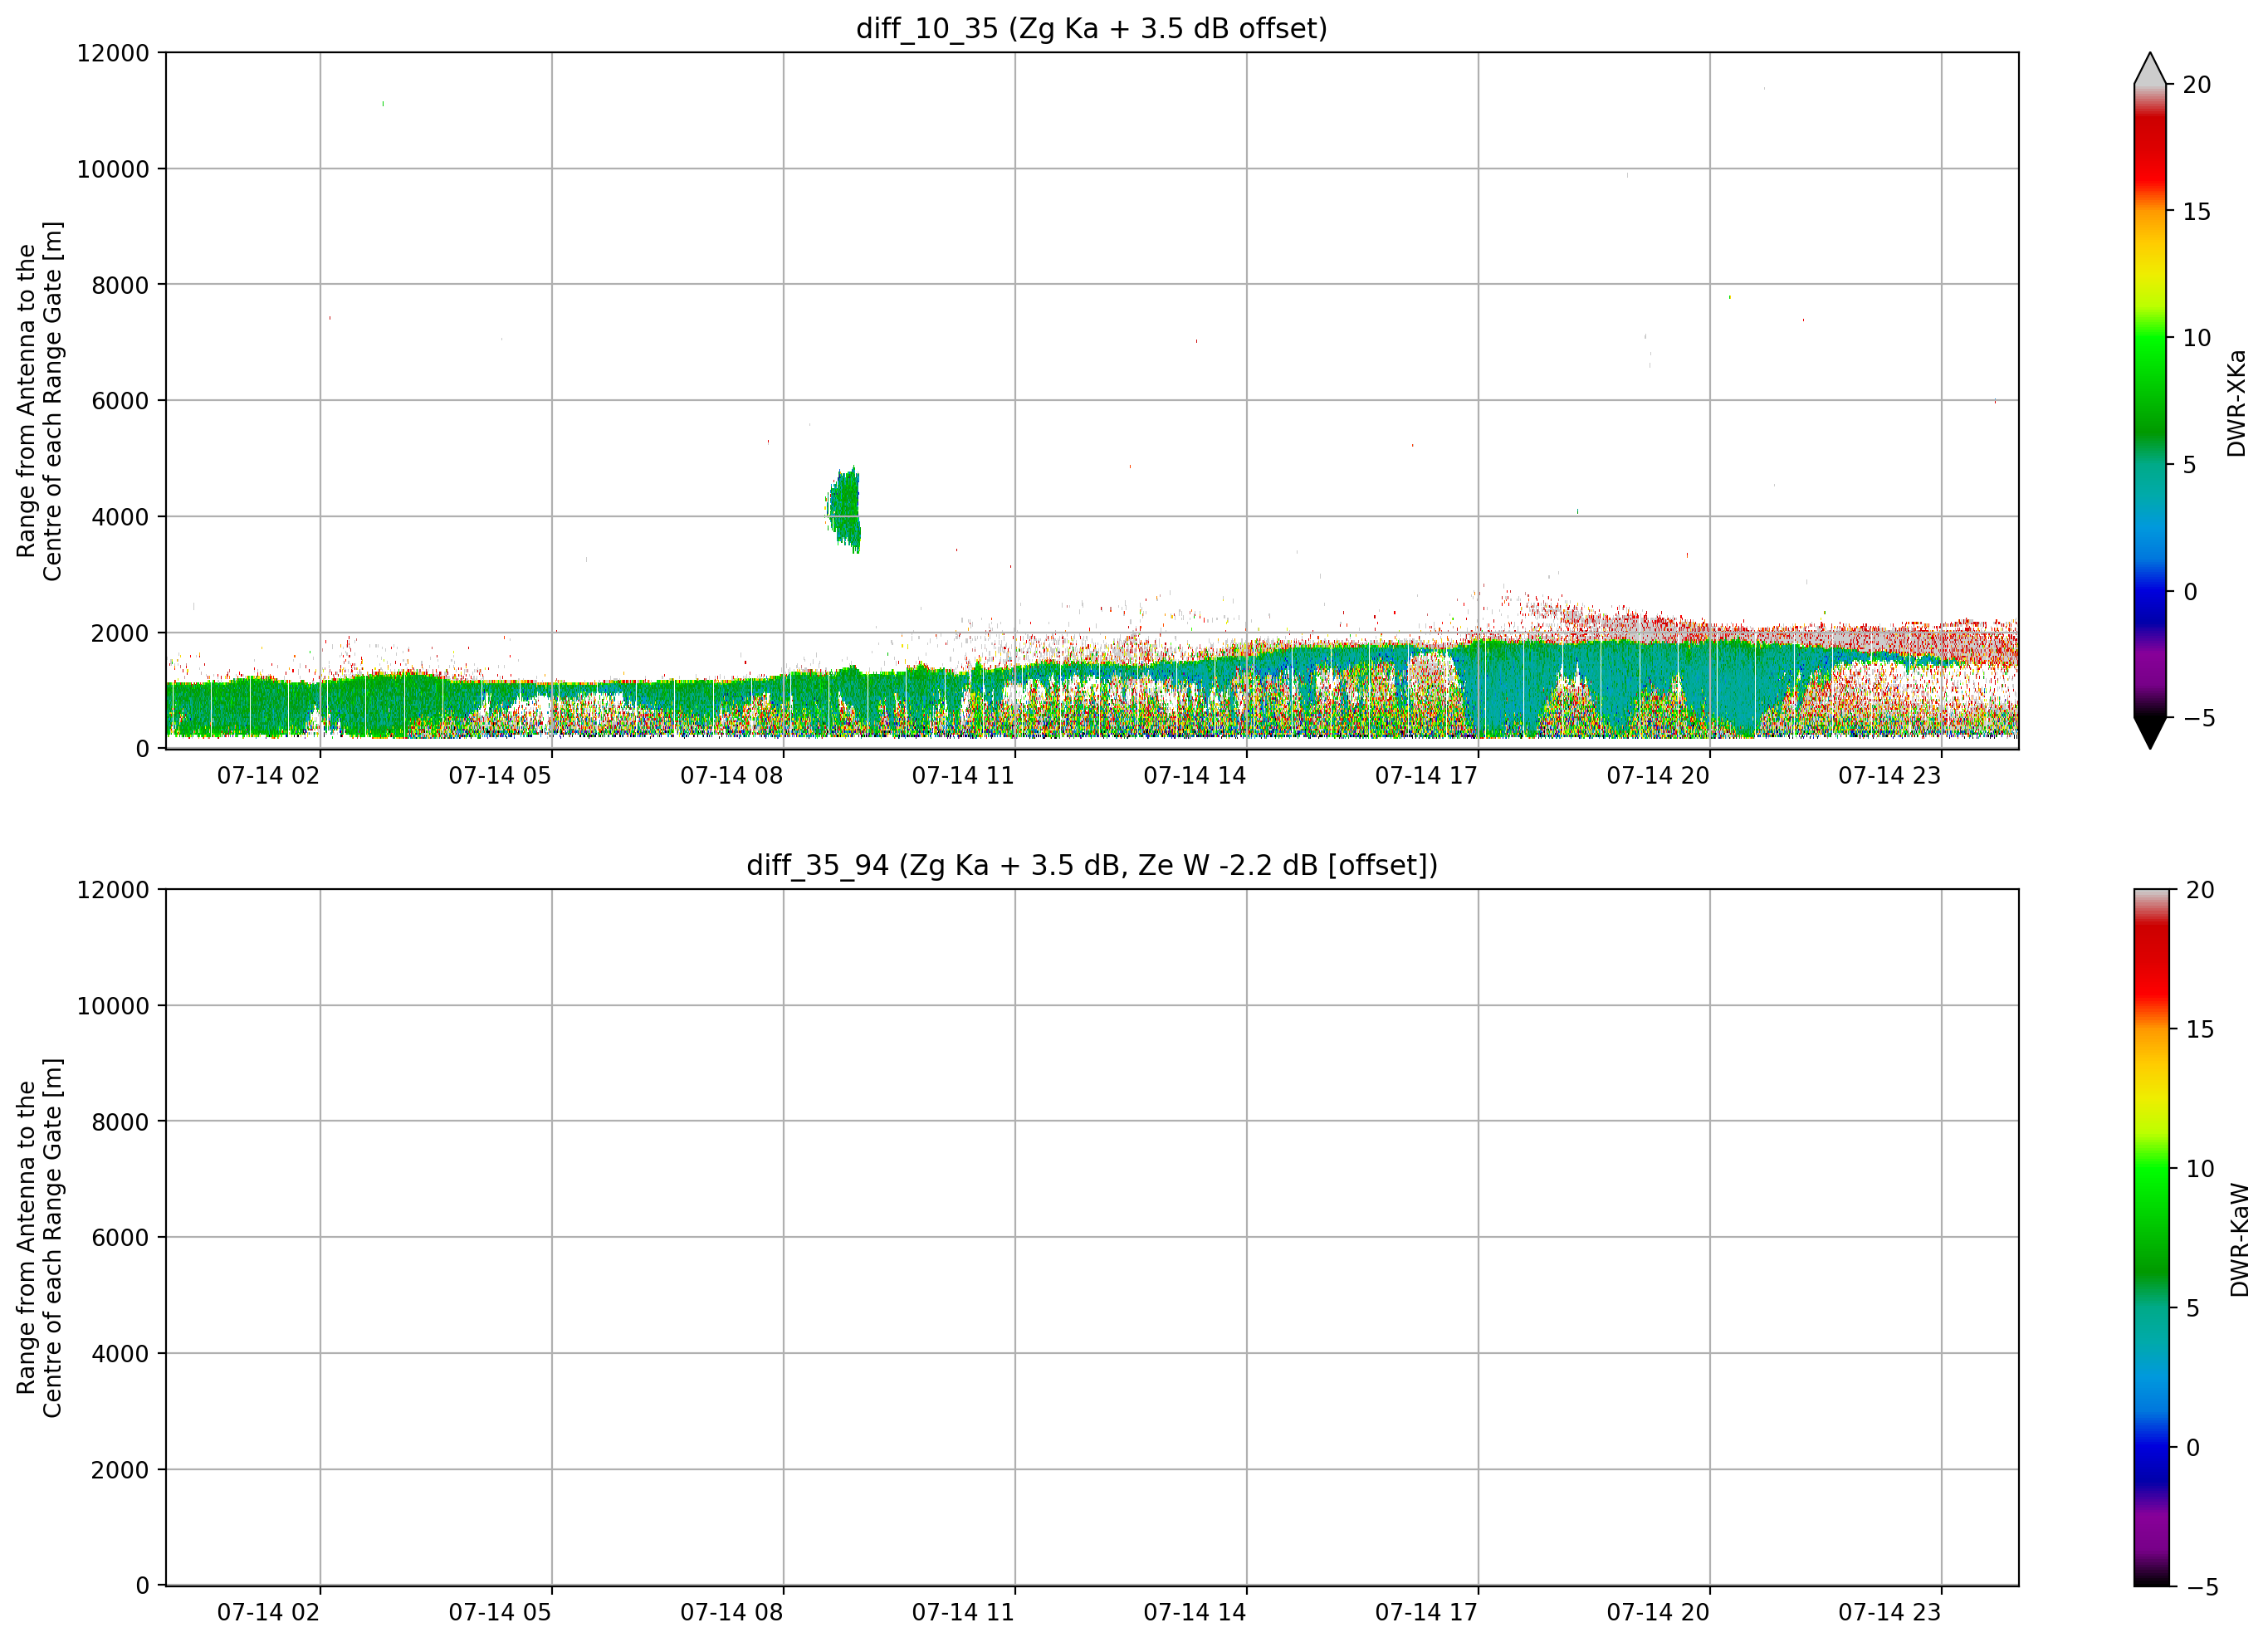
Task: Click the 2000 y-tick label of the top plot
Action: click(120, 633)
